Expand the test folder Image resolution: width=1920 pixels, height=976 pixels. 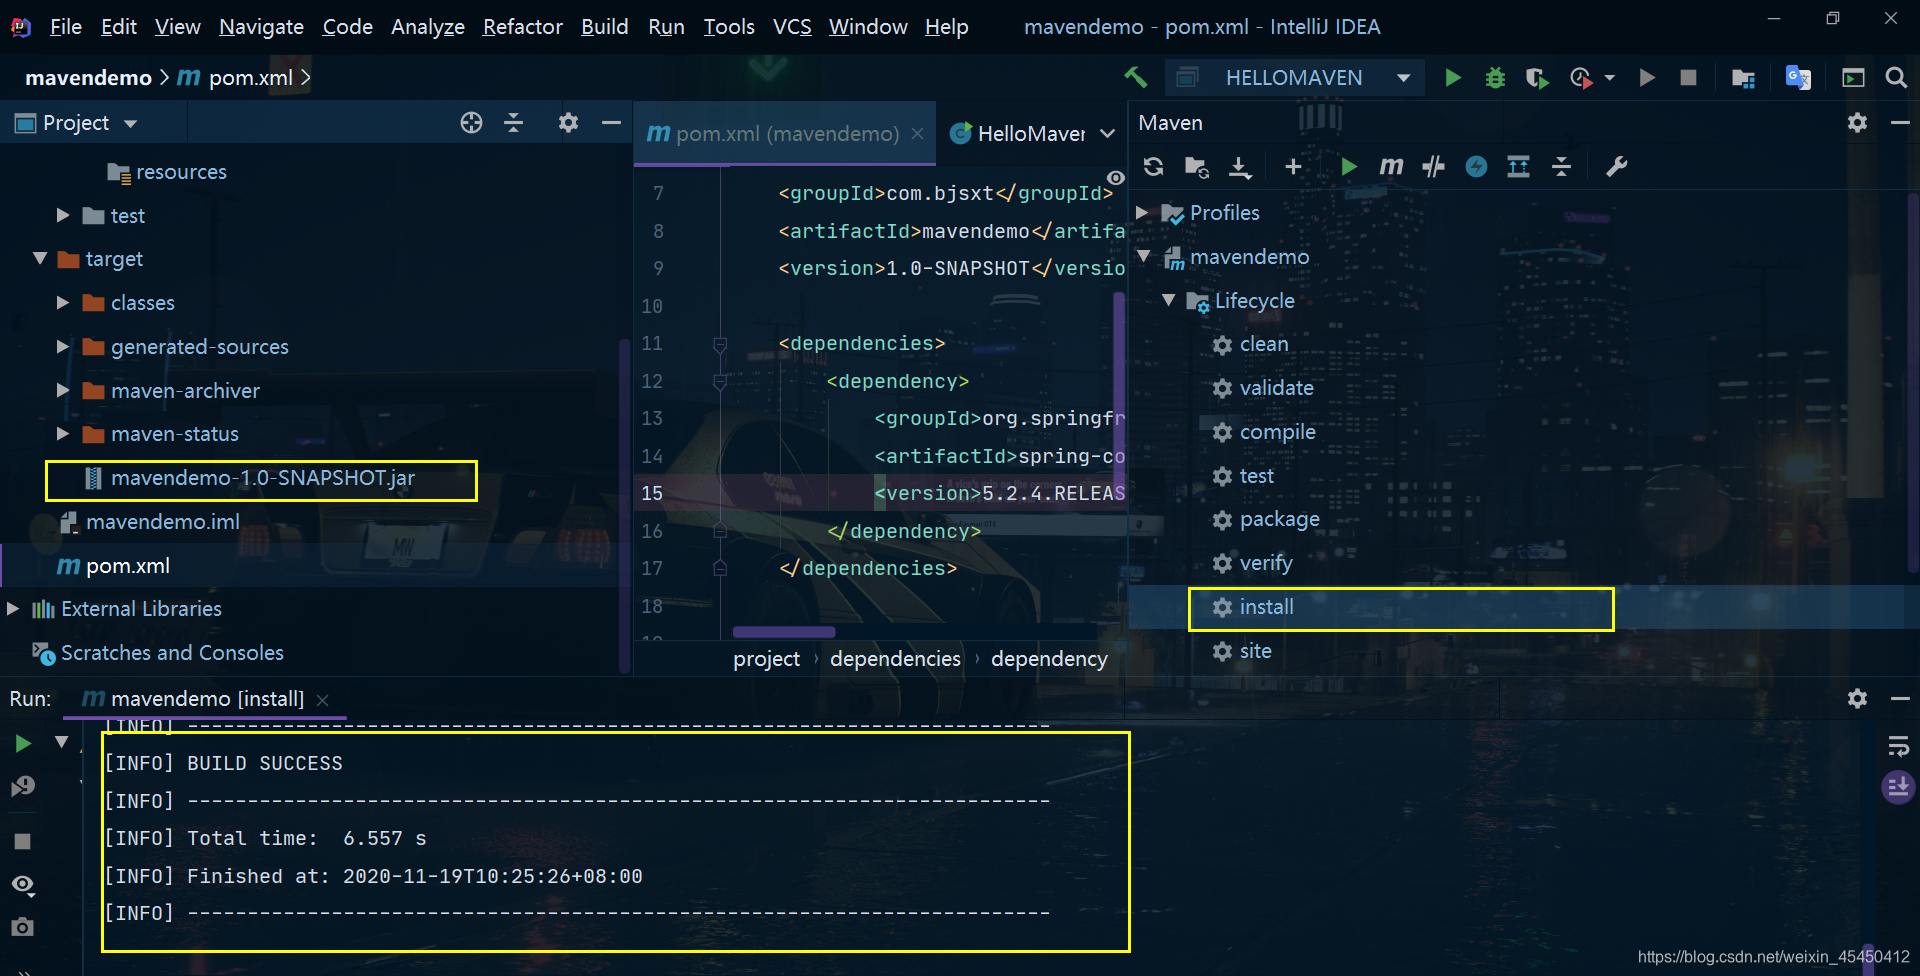[x=62, y=215]
